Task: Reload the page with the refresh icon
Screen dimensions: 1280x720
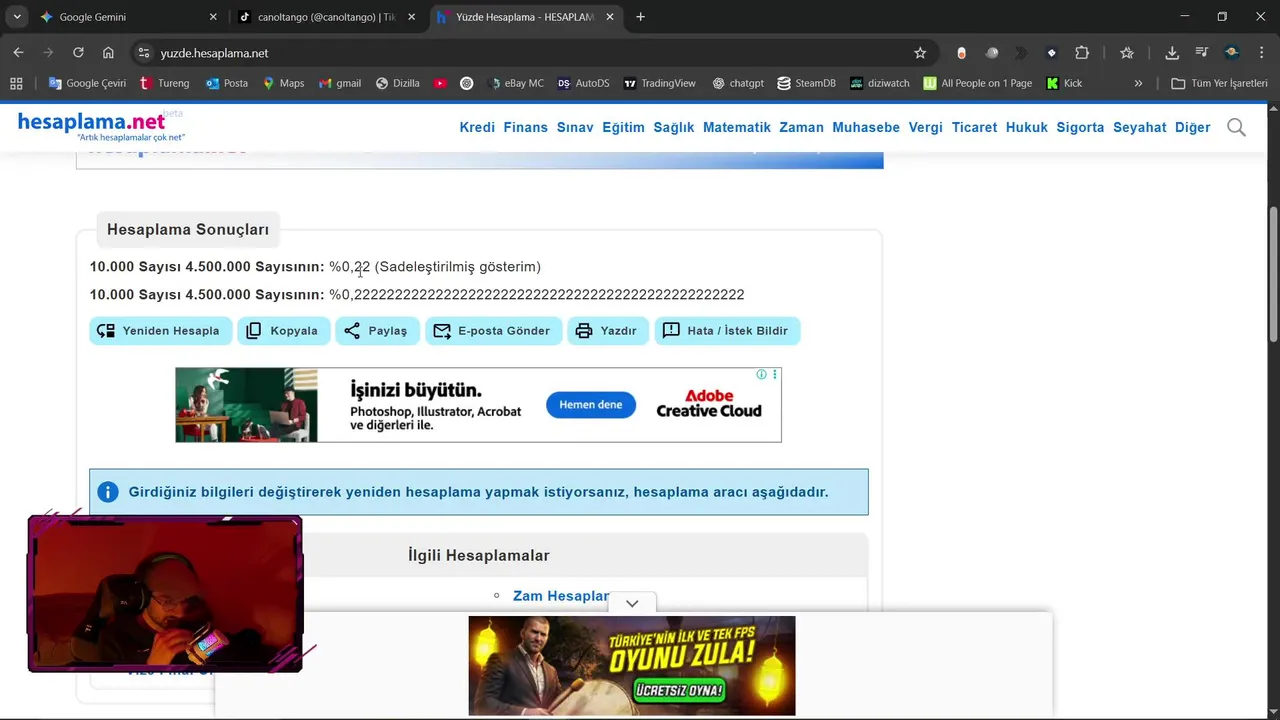Action: tap(78, 53)
